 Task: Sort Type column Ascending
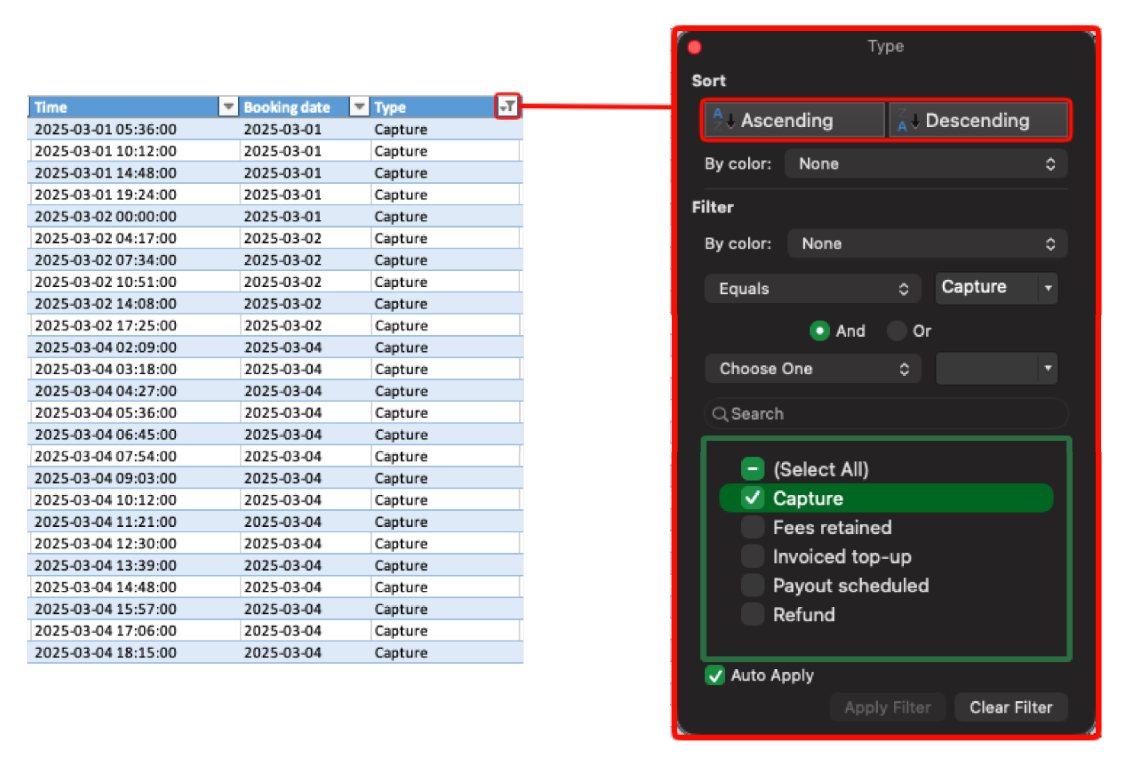point(794,120)
